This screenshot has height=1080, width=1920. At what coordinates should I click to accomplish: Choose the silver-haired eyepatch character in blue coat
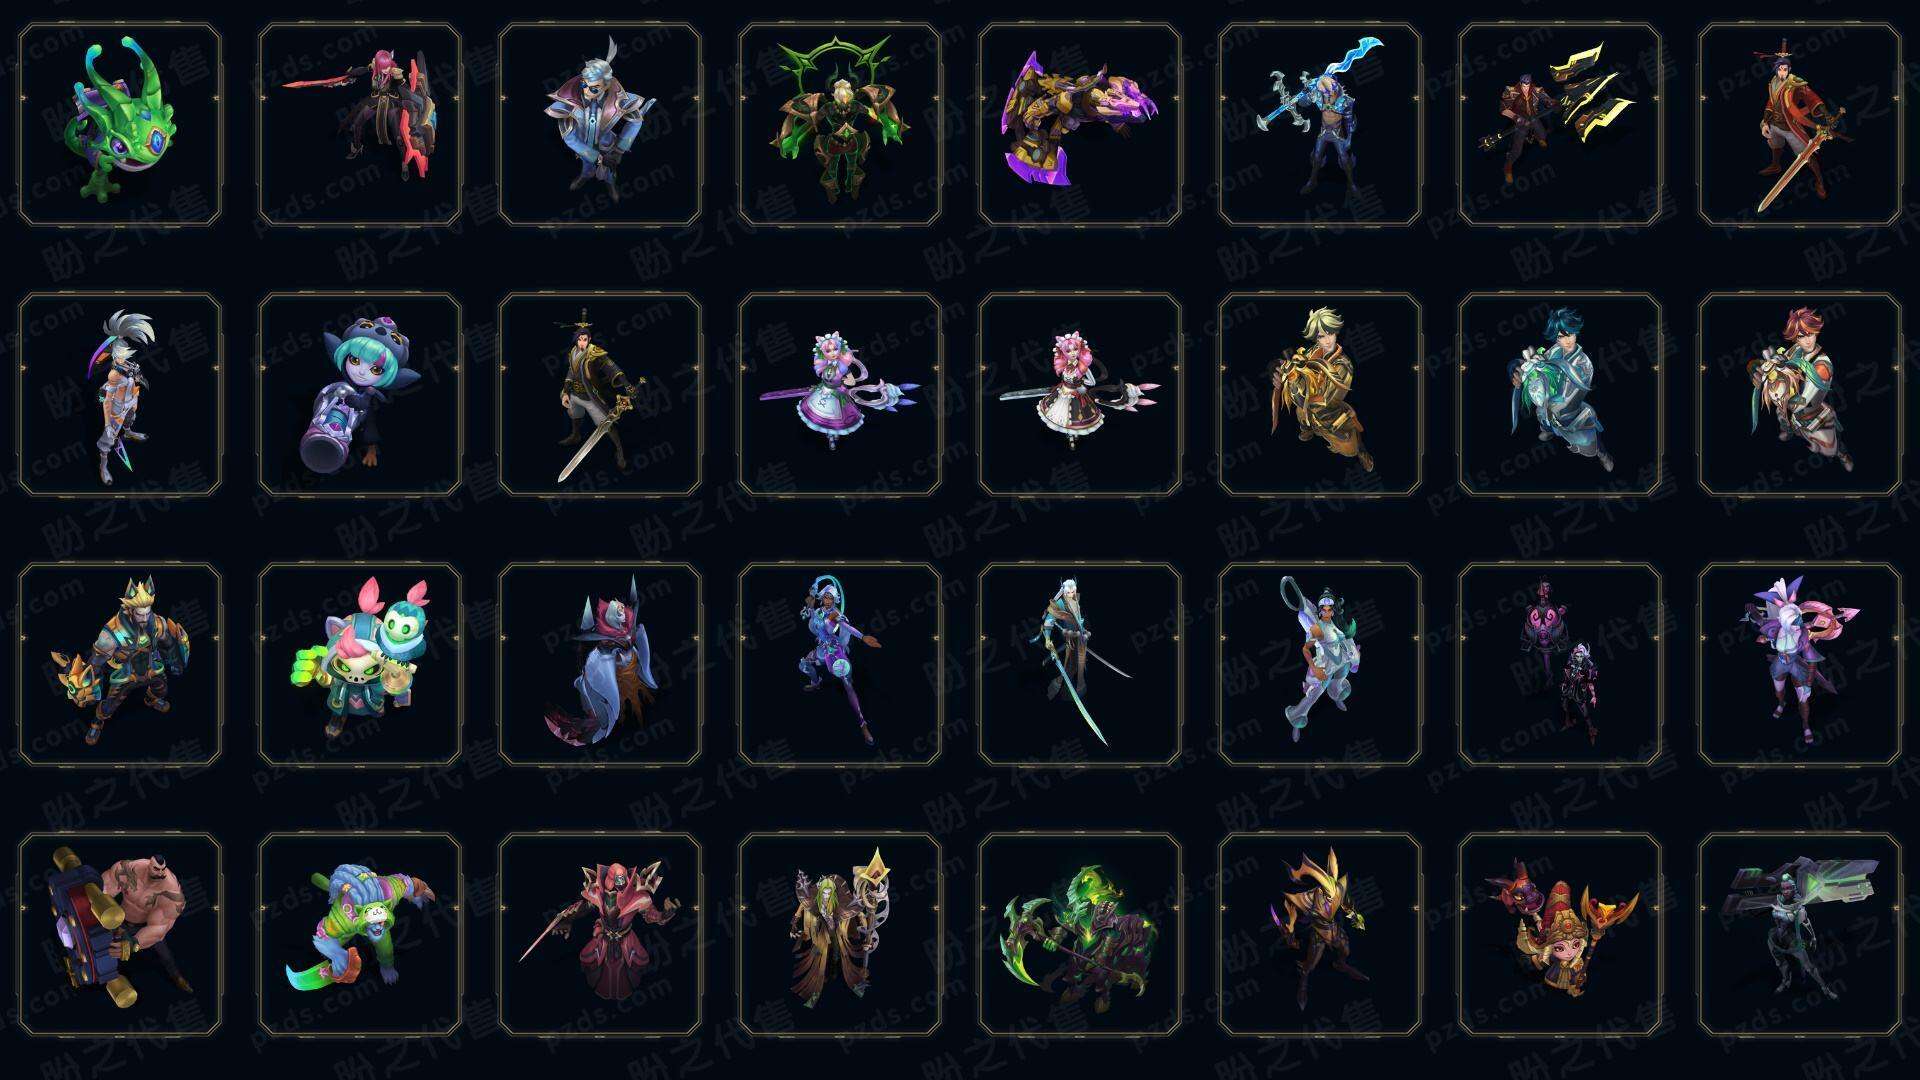click(x=600, y=125)
